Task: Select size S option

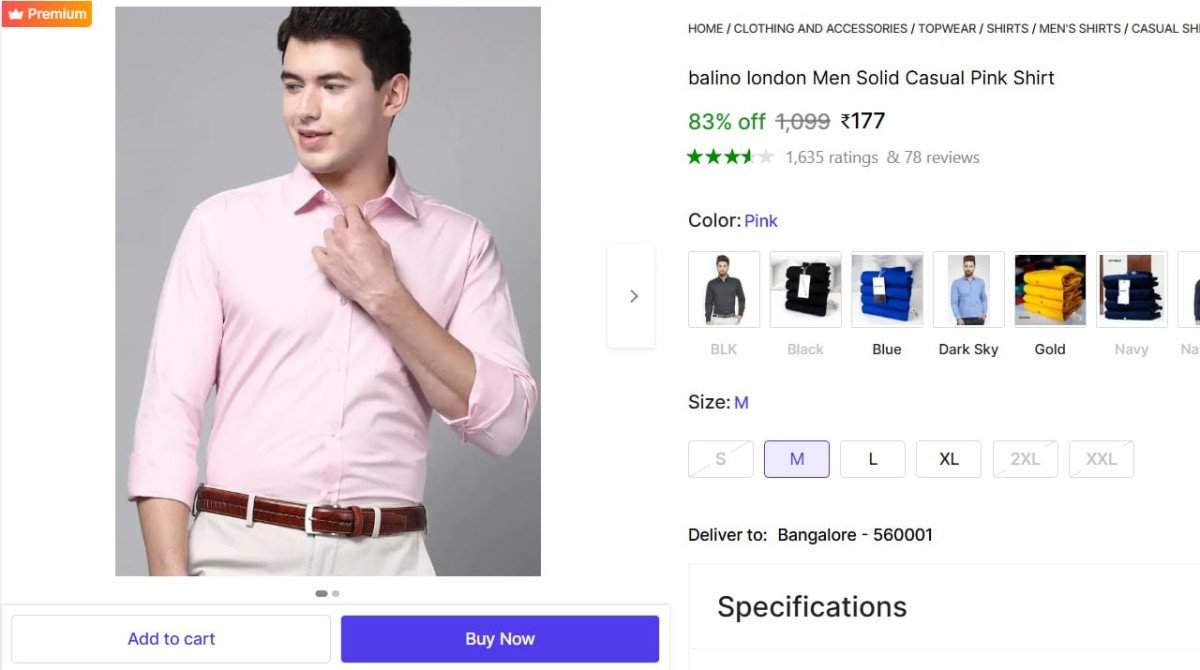Action: 721,459
